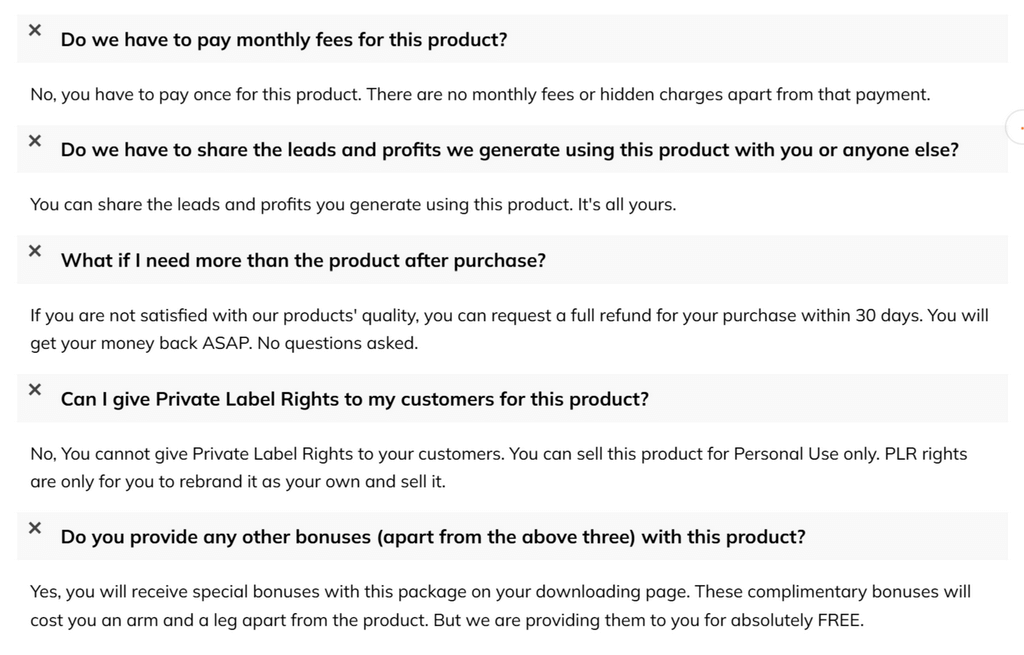The image size is (1024, 655).
Task: Collapse the 'share the leads and profits' question title
Action: (x=509, y=150)
